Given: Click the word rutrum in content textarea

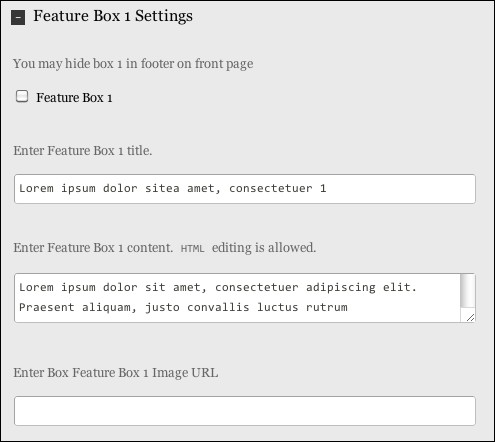Looking at the screenshot, I should click(327, 307).
